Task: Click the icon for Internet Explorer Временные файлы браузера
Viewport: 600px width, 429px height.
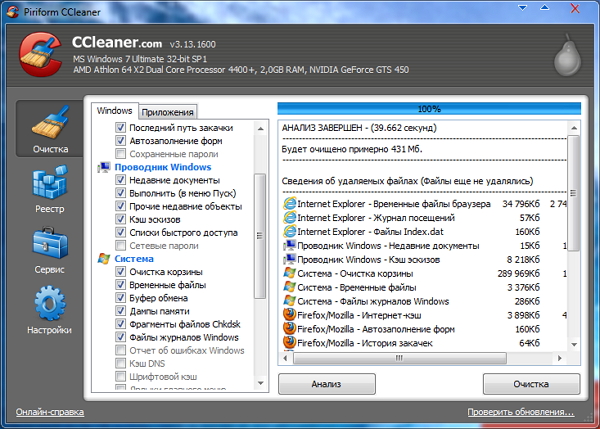Action: point(289,203)
